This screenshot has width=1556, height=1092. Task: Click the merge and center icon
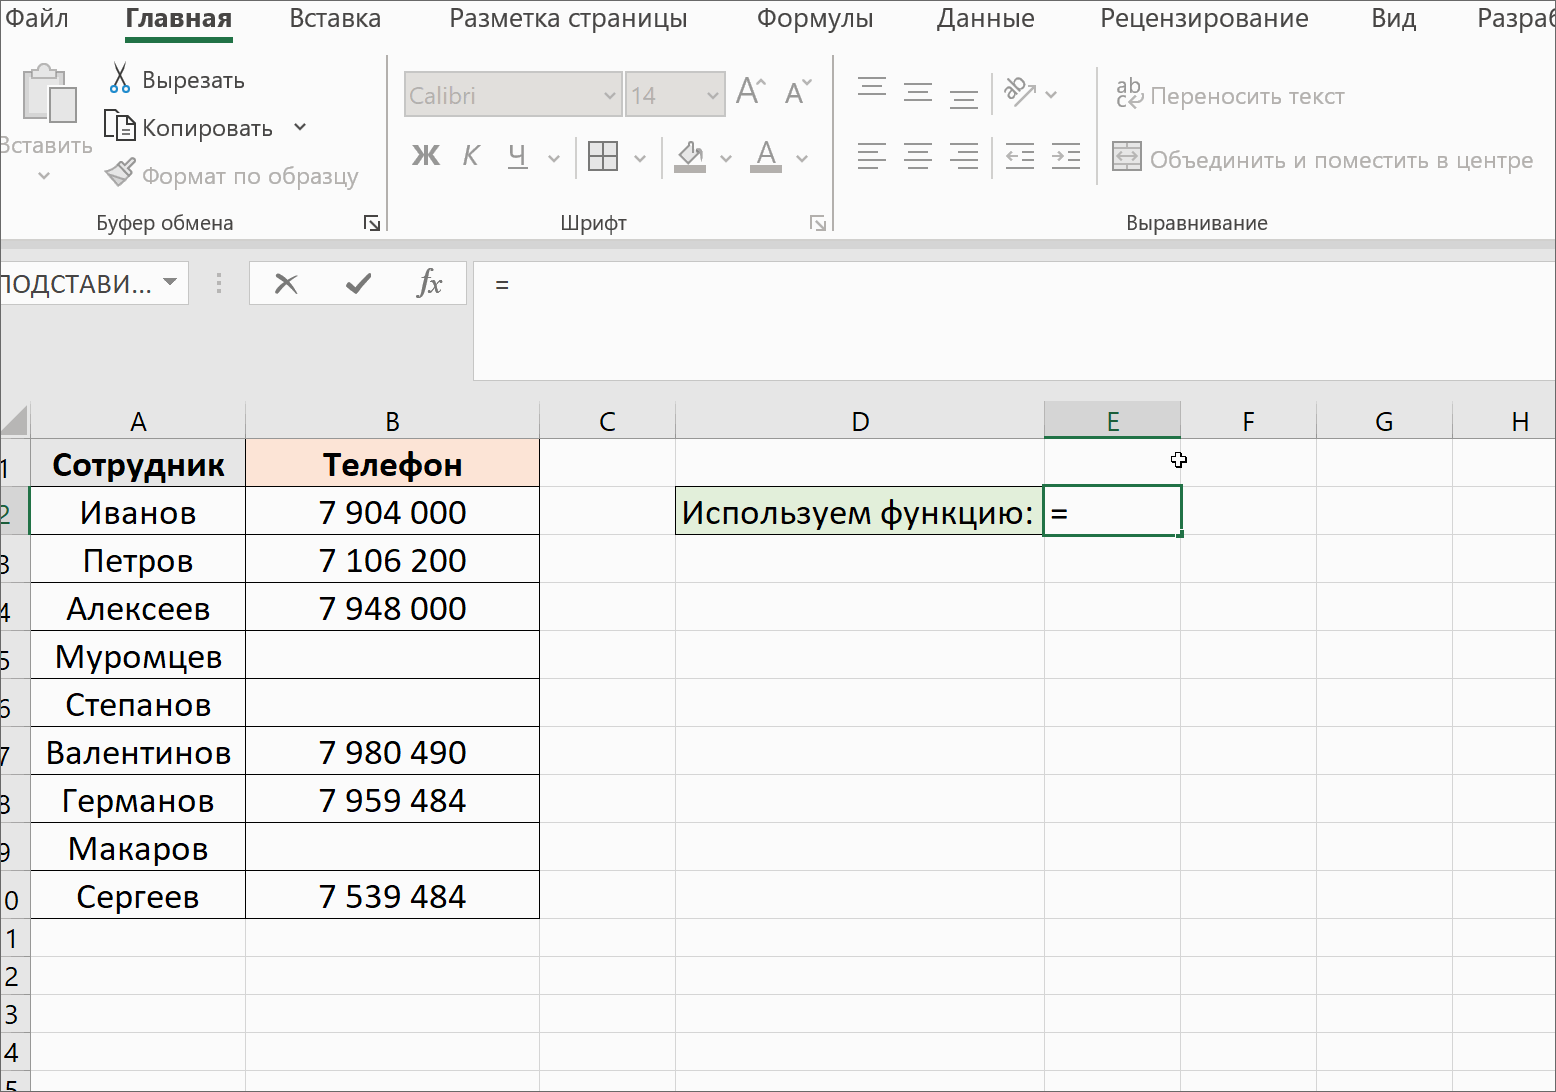[1127, 156]
